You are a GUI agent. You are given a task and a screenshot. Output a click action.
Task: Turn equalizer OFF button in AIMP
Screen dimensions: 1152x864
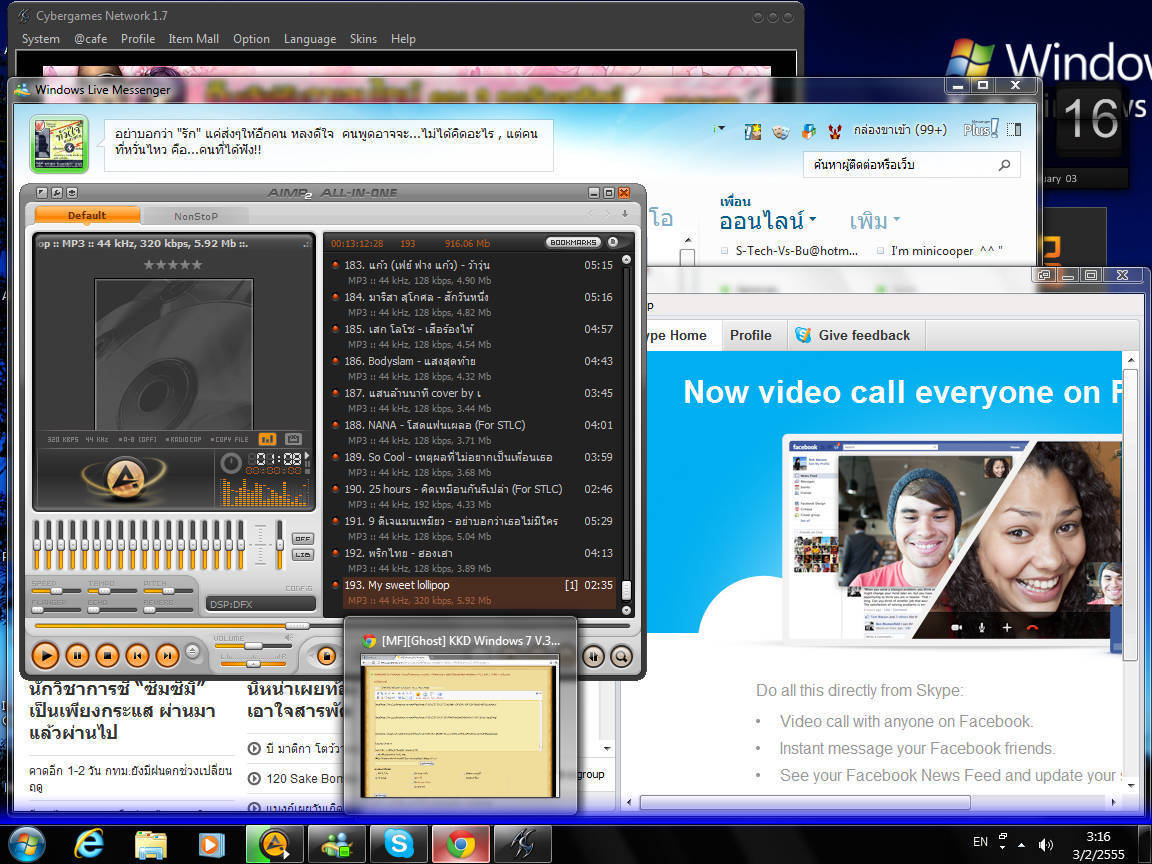point(303,539)
